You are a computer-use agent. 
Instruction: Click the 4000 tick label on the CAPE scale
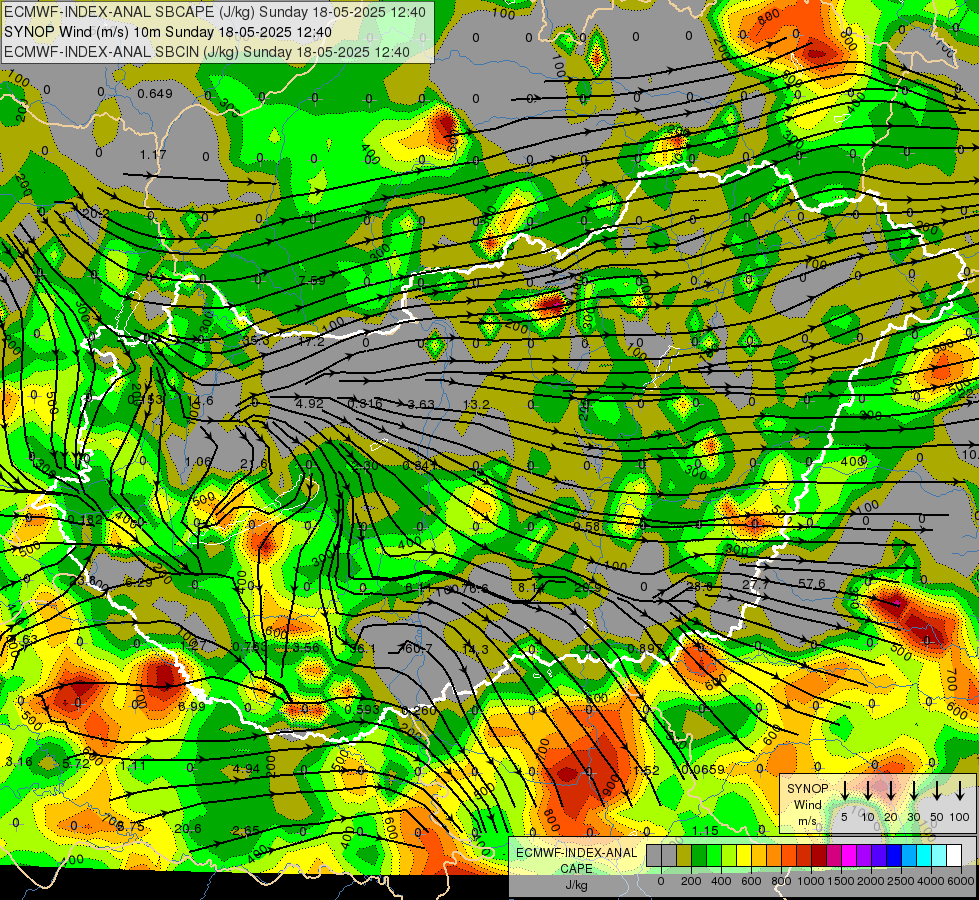(x=931, y=881)
